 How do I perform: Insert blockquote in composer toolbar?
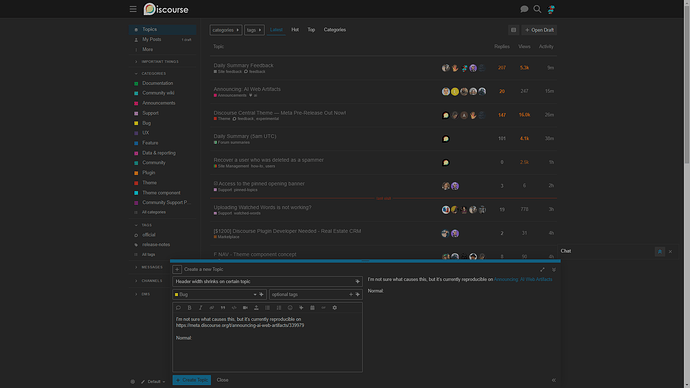[223, 307]
